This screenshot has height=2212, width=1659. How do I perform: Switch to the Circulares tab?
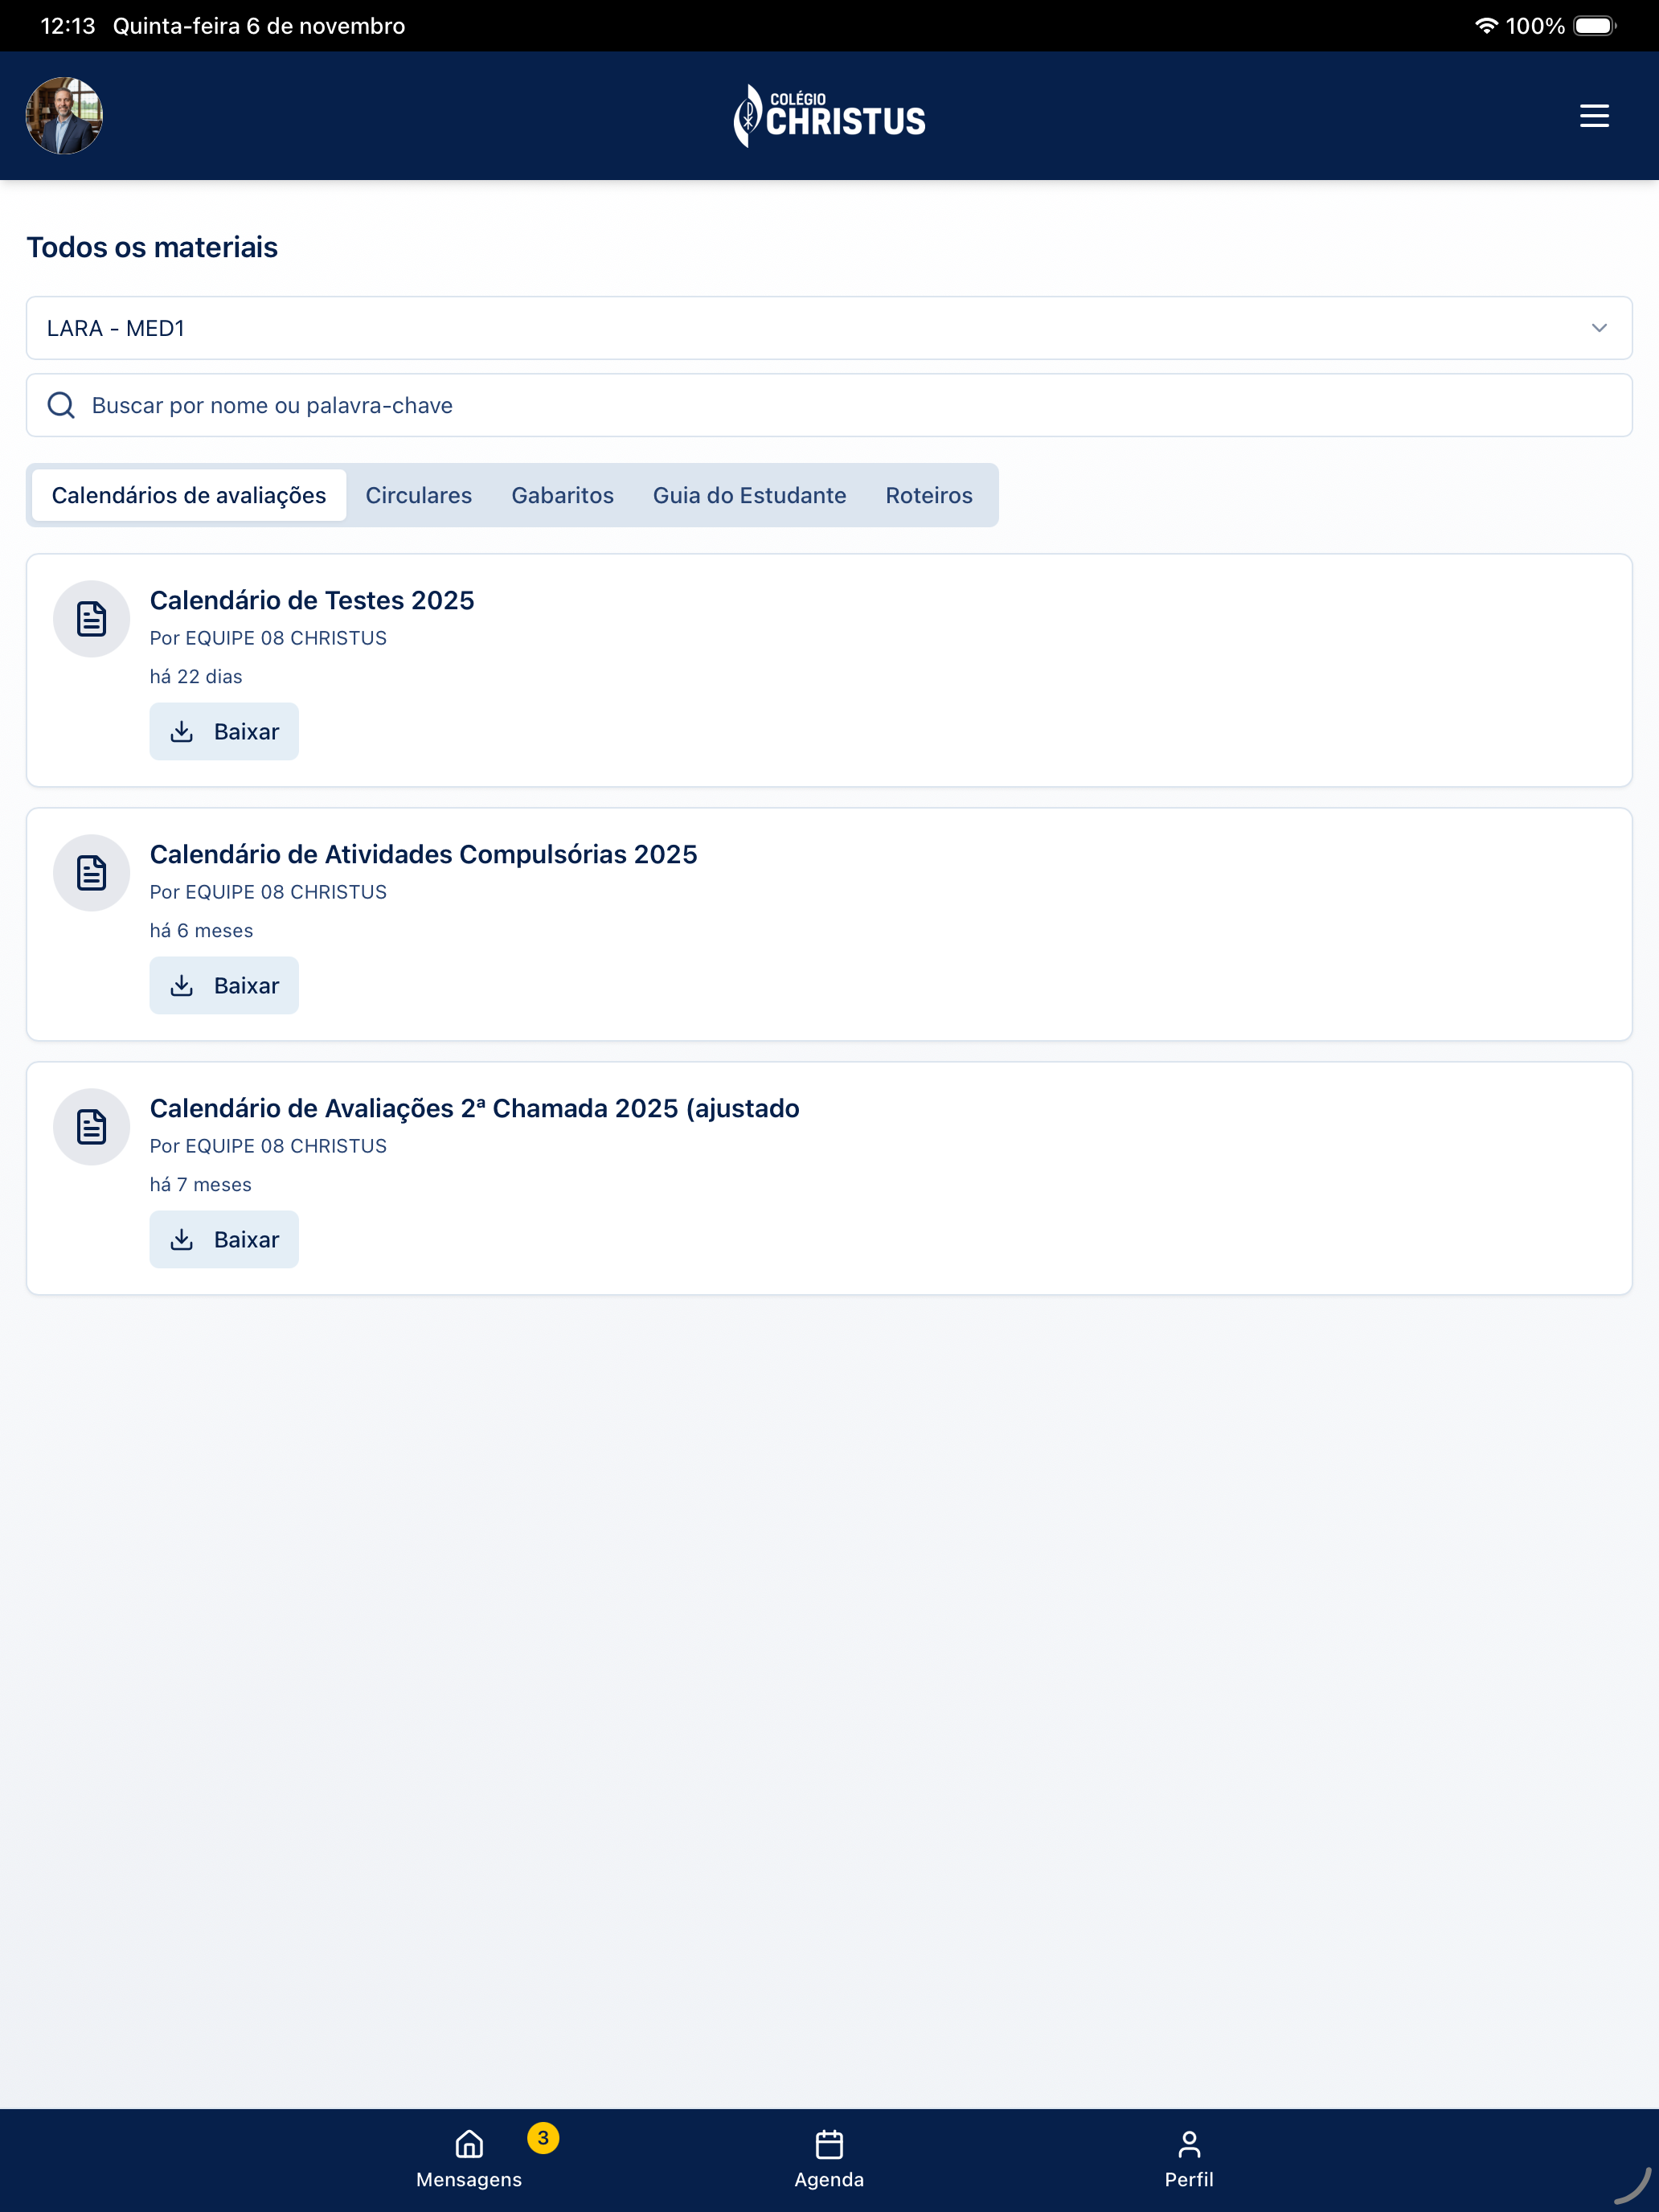419,495
